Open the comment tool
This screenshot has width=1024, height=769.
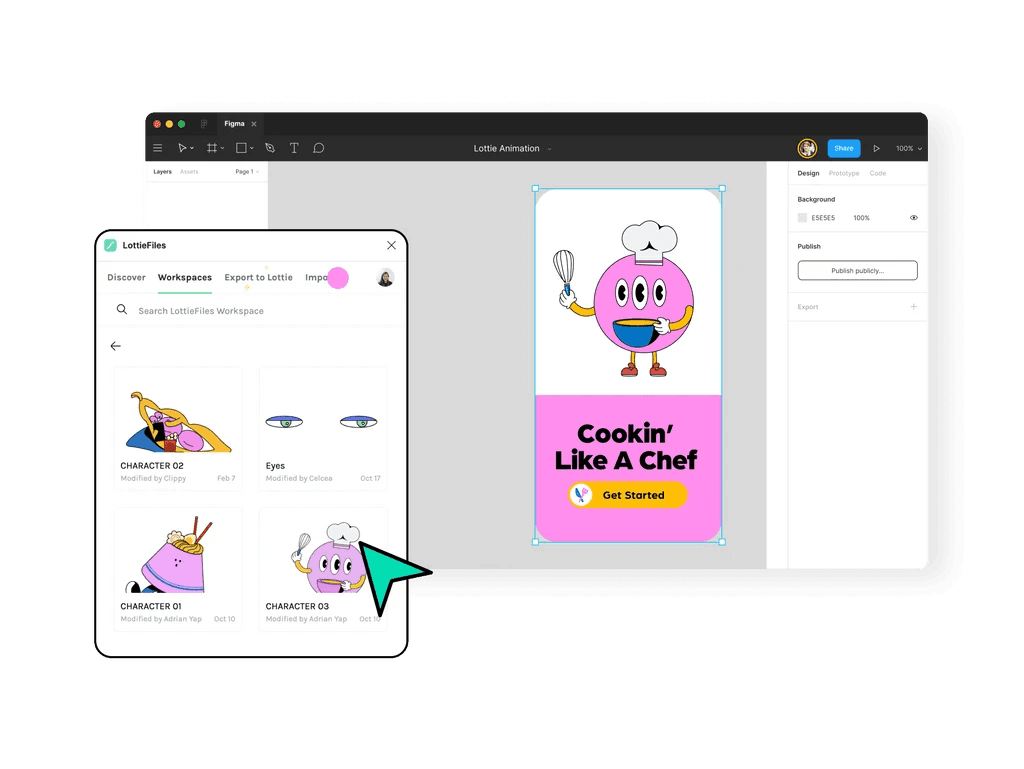[318, 147]
